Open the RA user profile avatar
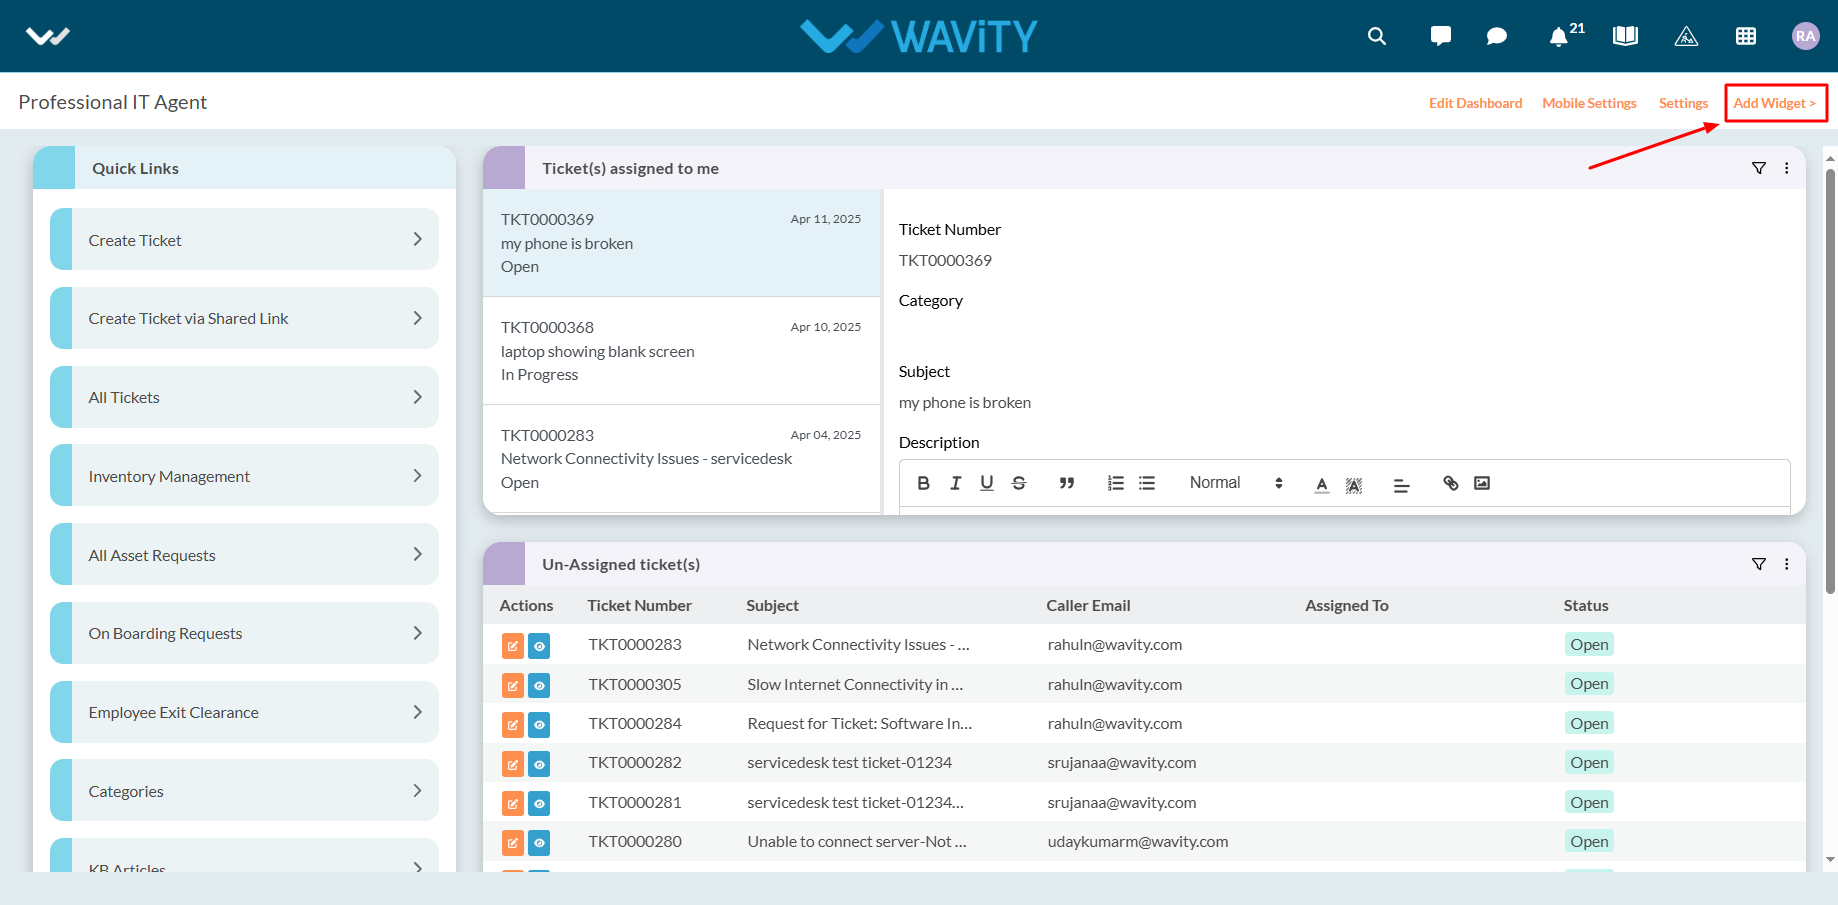Image resolution: width=1838 pixels, height=905 pixels. click(1805, 36)
